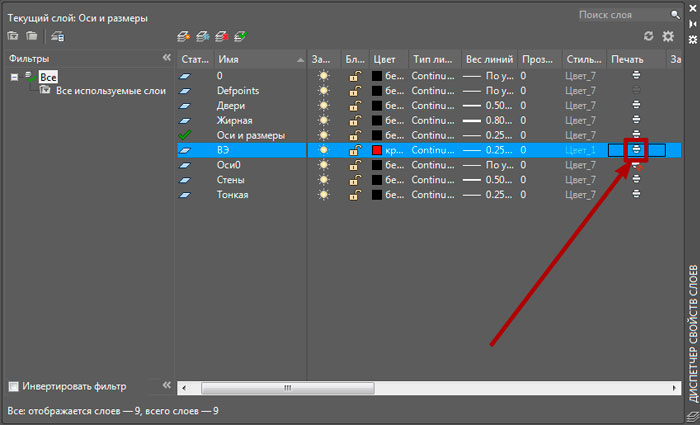
Task: Open red color swatch of layer ВЭ
Action: [x=377, y=150]
